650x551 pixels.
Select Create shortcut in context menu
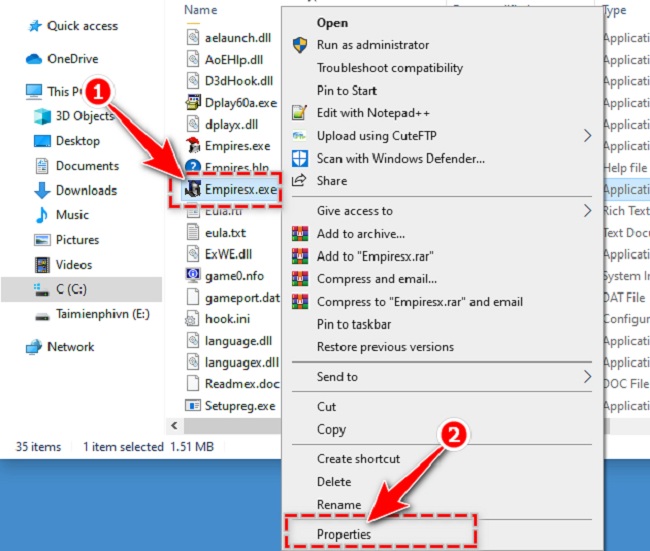click(358, 459)
